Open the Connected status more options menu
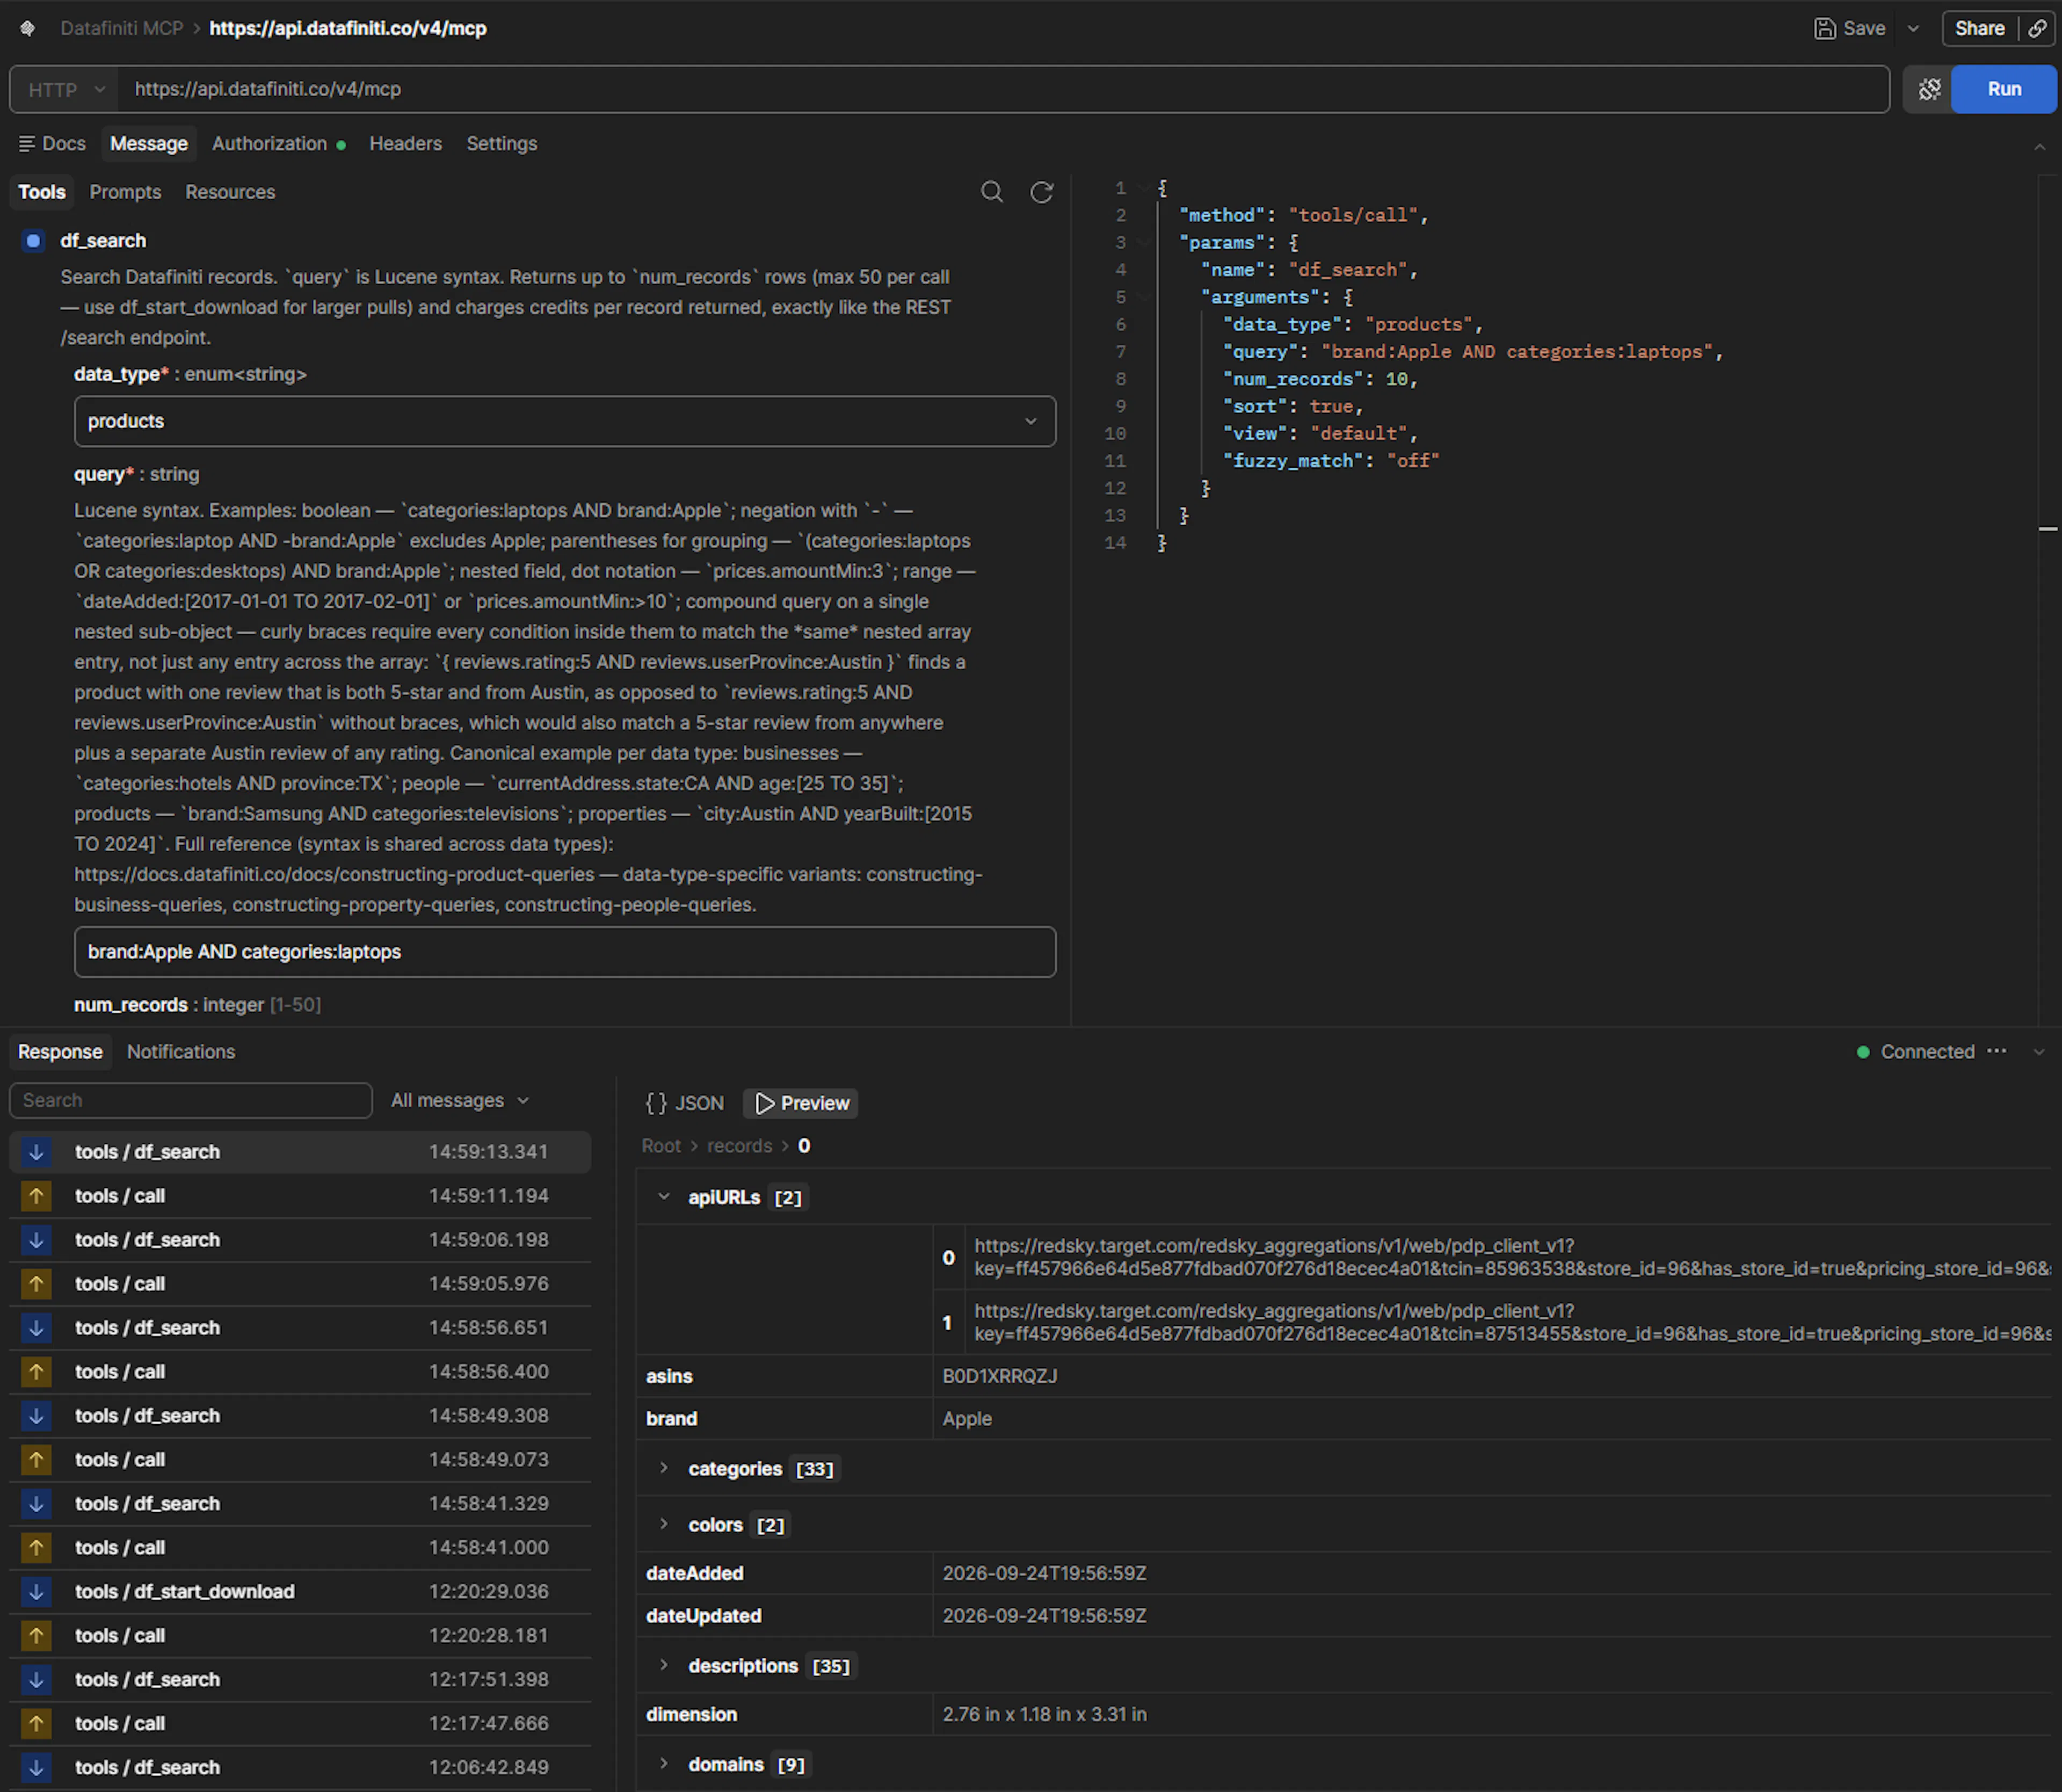Screen dimensions: 2062x1792 (x=1997, y=1051)
